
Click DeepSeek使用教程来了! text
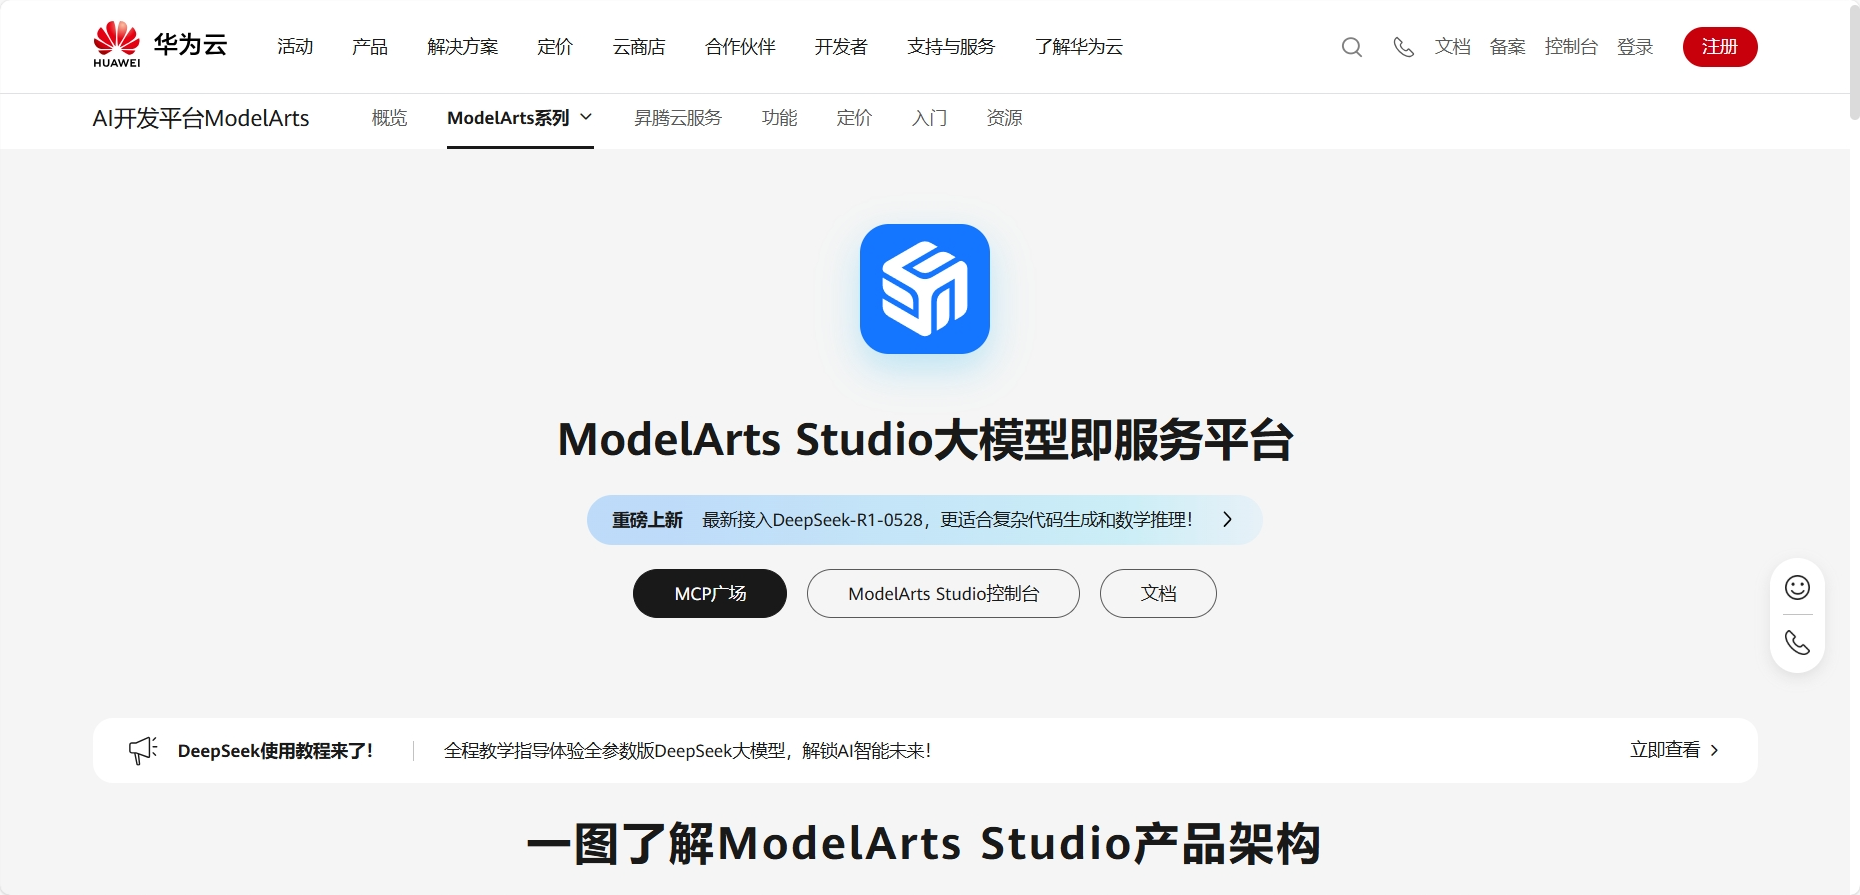[275, 751]
